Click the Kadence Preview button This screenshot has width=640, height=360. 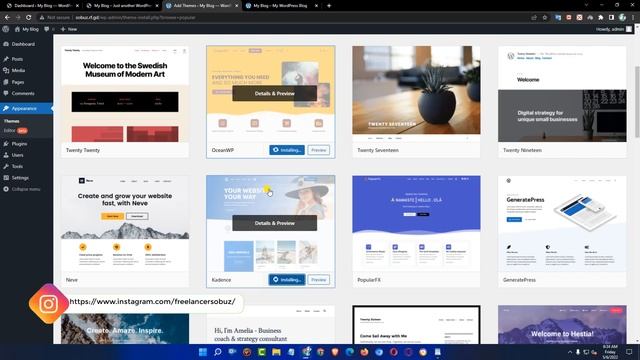pyautogui.click(x=319, y=280)
